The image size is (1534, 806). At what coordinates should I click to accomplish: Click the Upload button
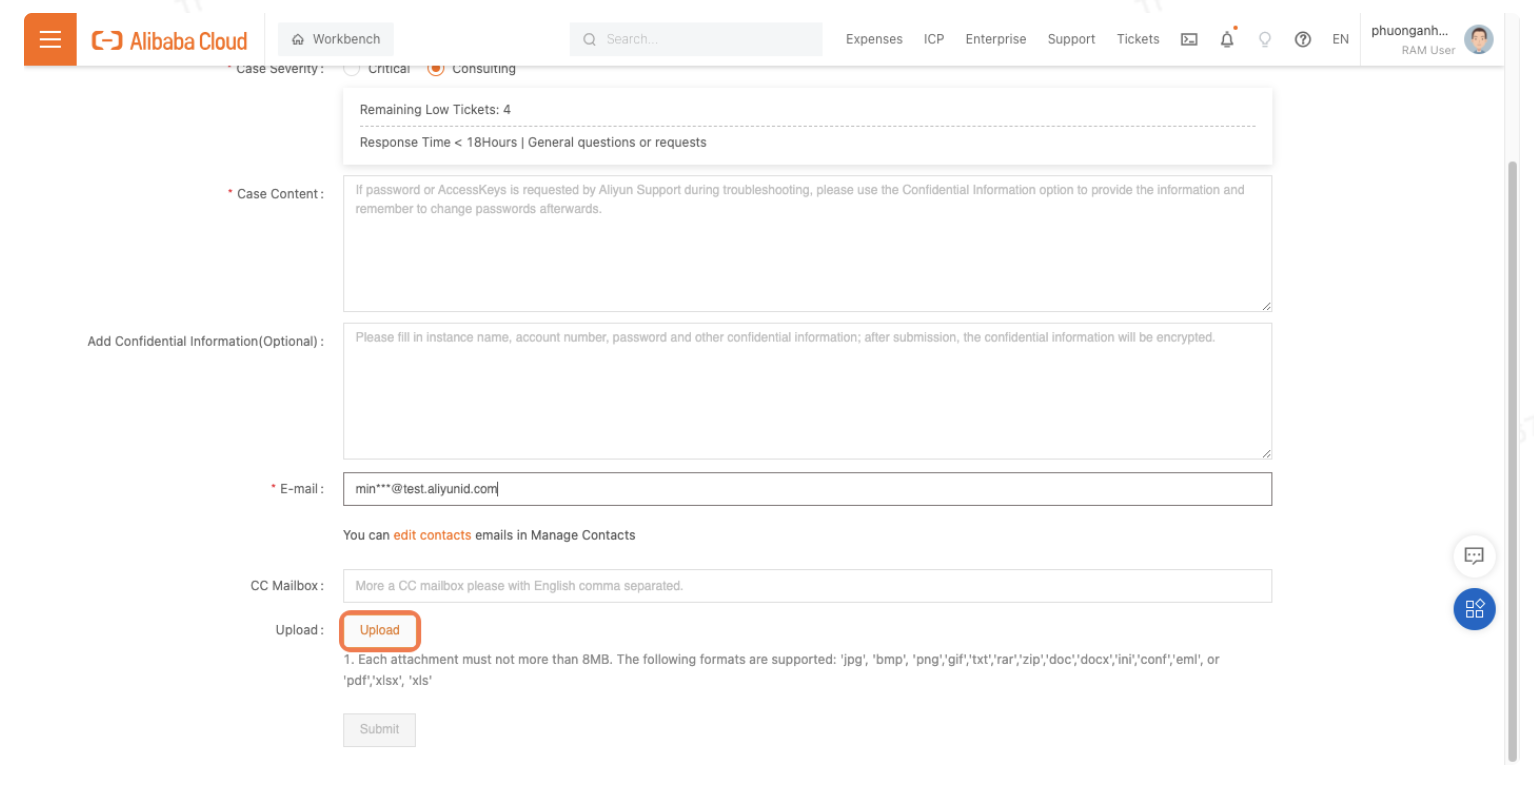[380, 630]
